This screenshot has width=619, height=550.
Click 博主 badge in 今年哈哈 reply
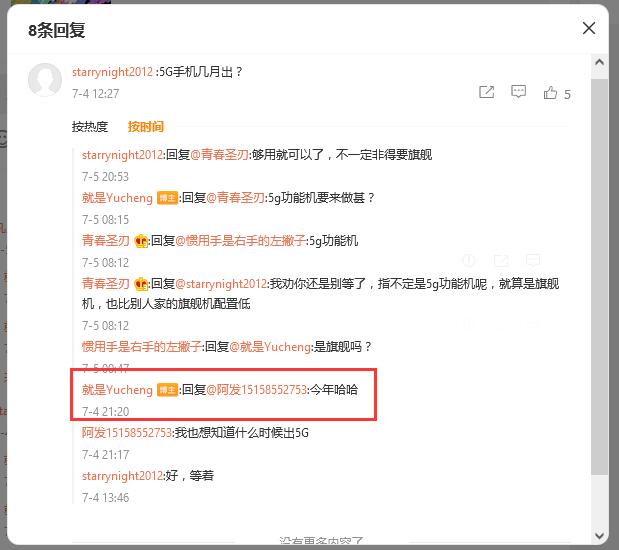(x=167, y=390)
